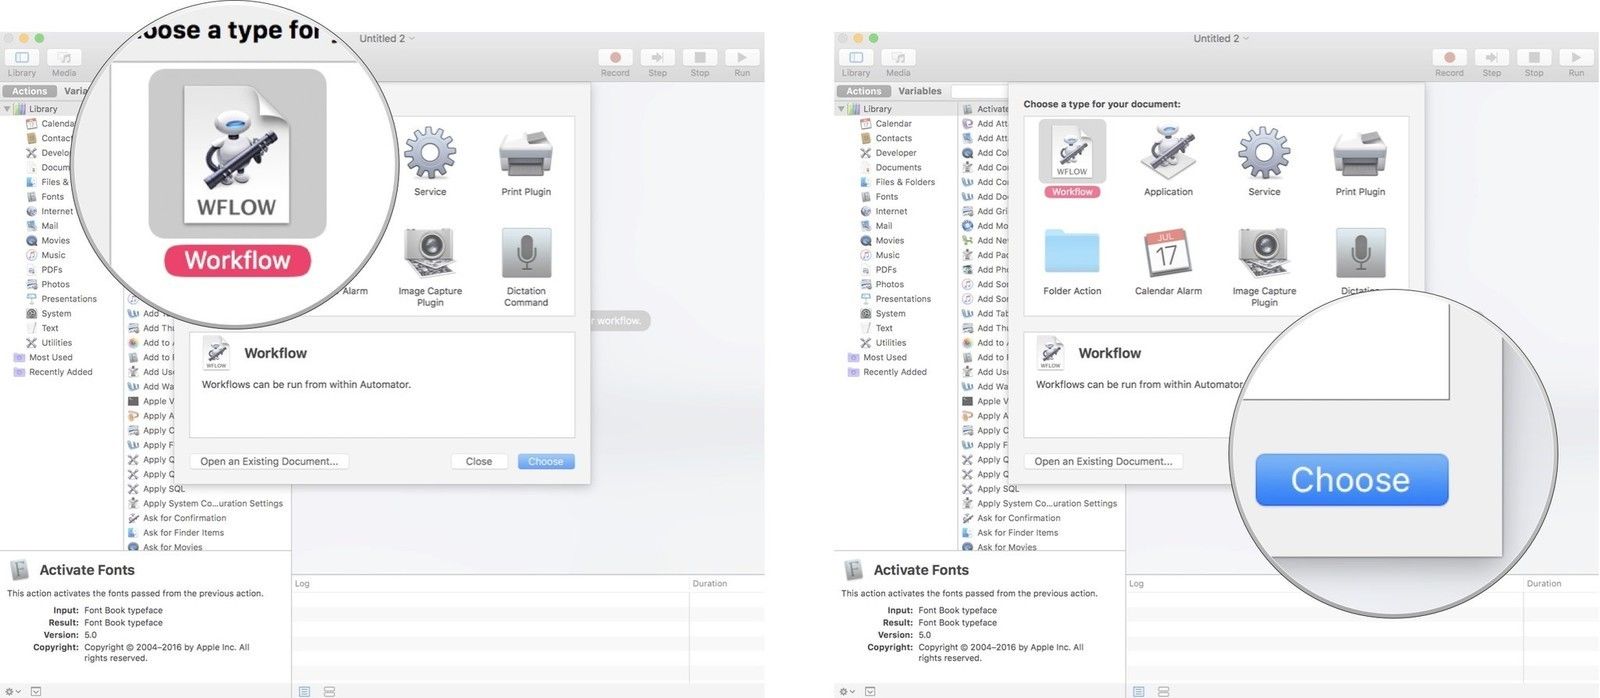The image size is (1600, 698).
Task: Open the gear action menu in right window bottom-left
Action: point(846,691)
